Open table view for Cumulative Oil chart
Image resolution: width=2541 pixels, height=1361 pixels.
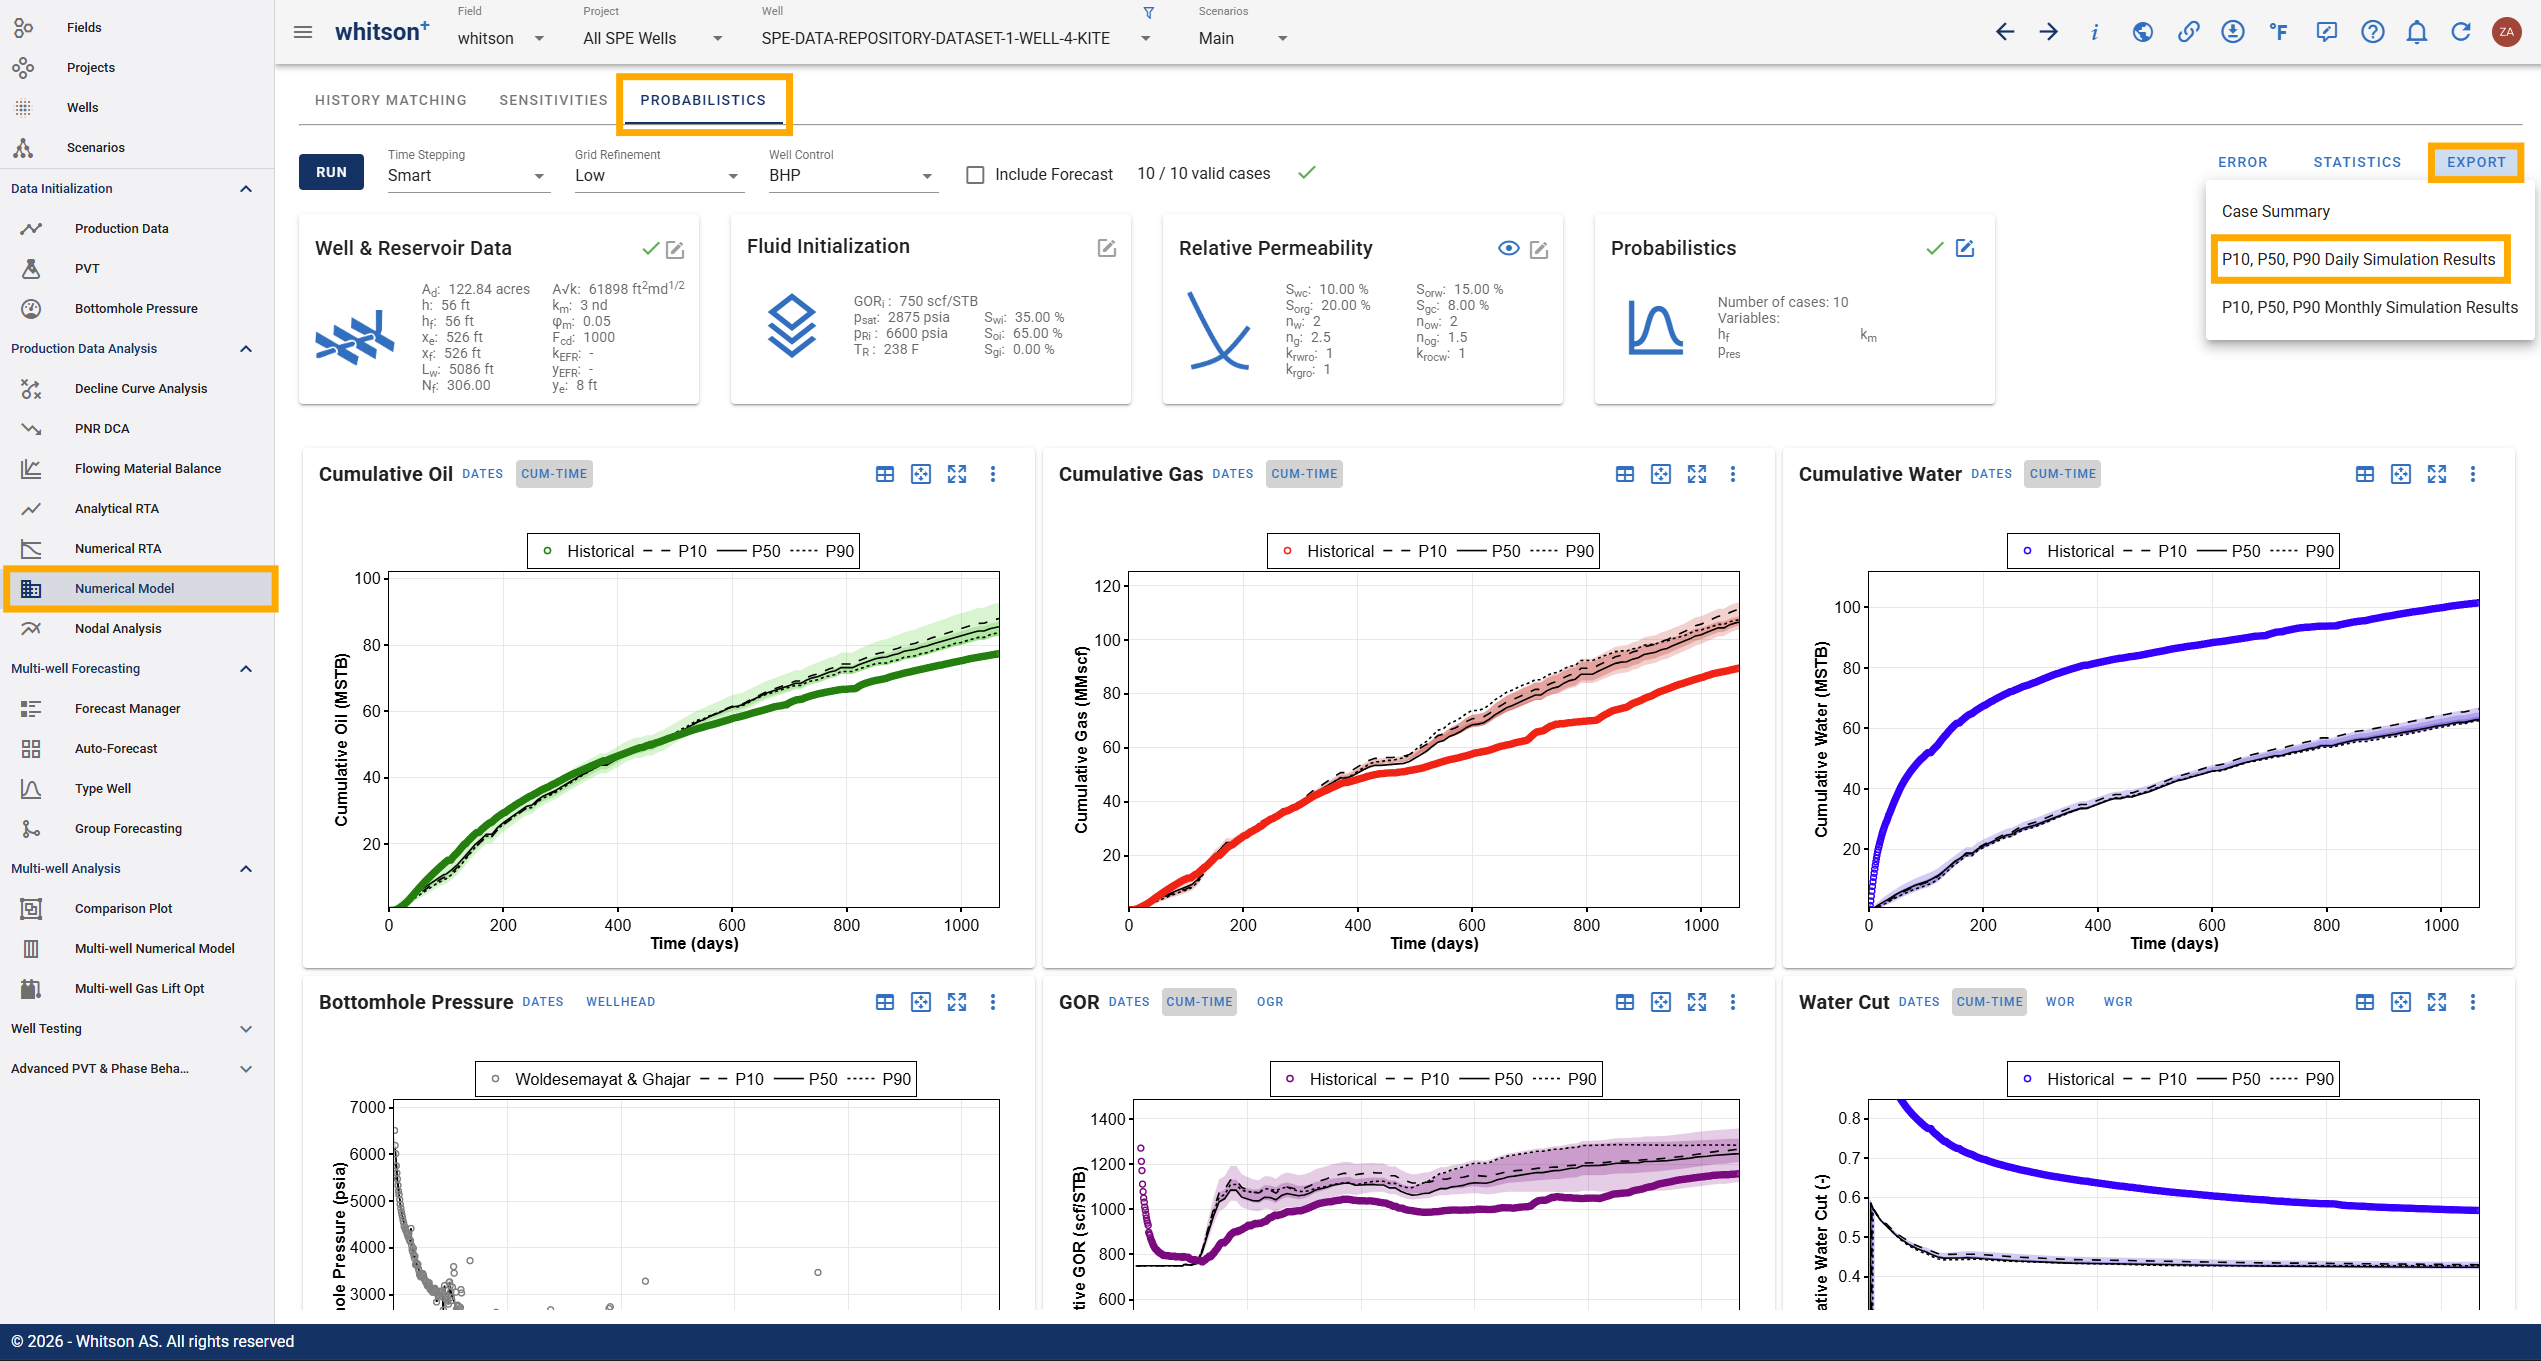click(x=885, y=474)
